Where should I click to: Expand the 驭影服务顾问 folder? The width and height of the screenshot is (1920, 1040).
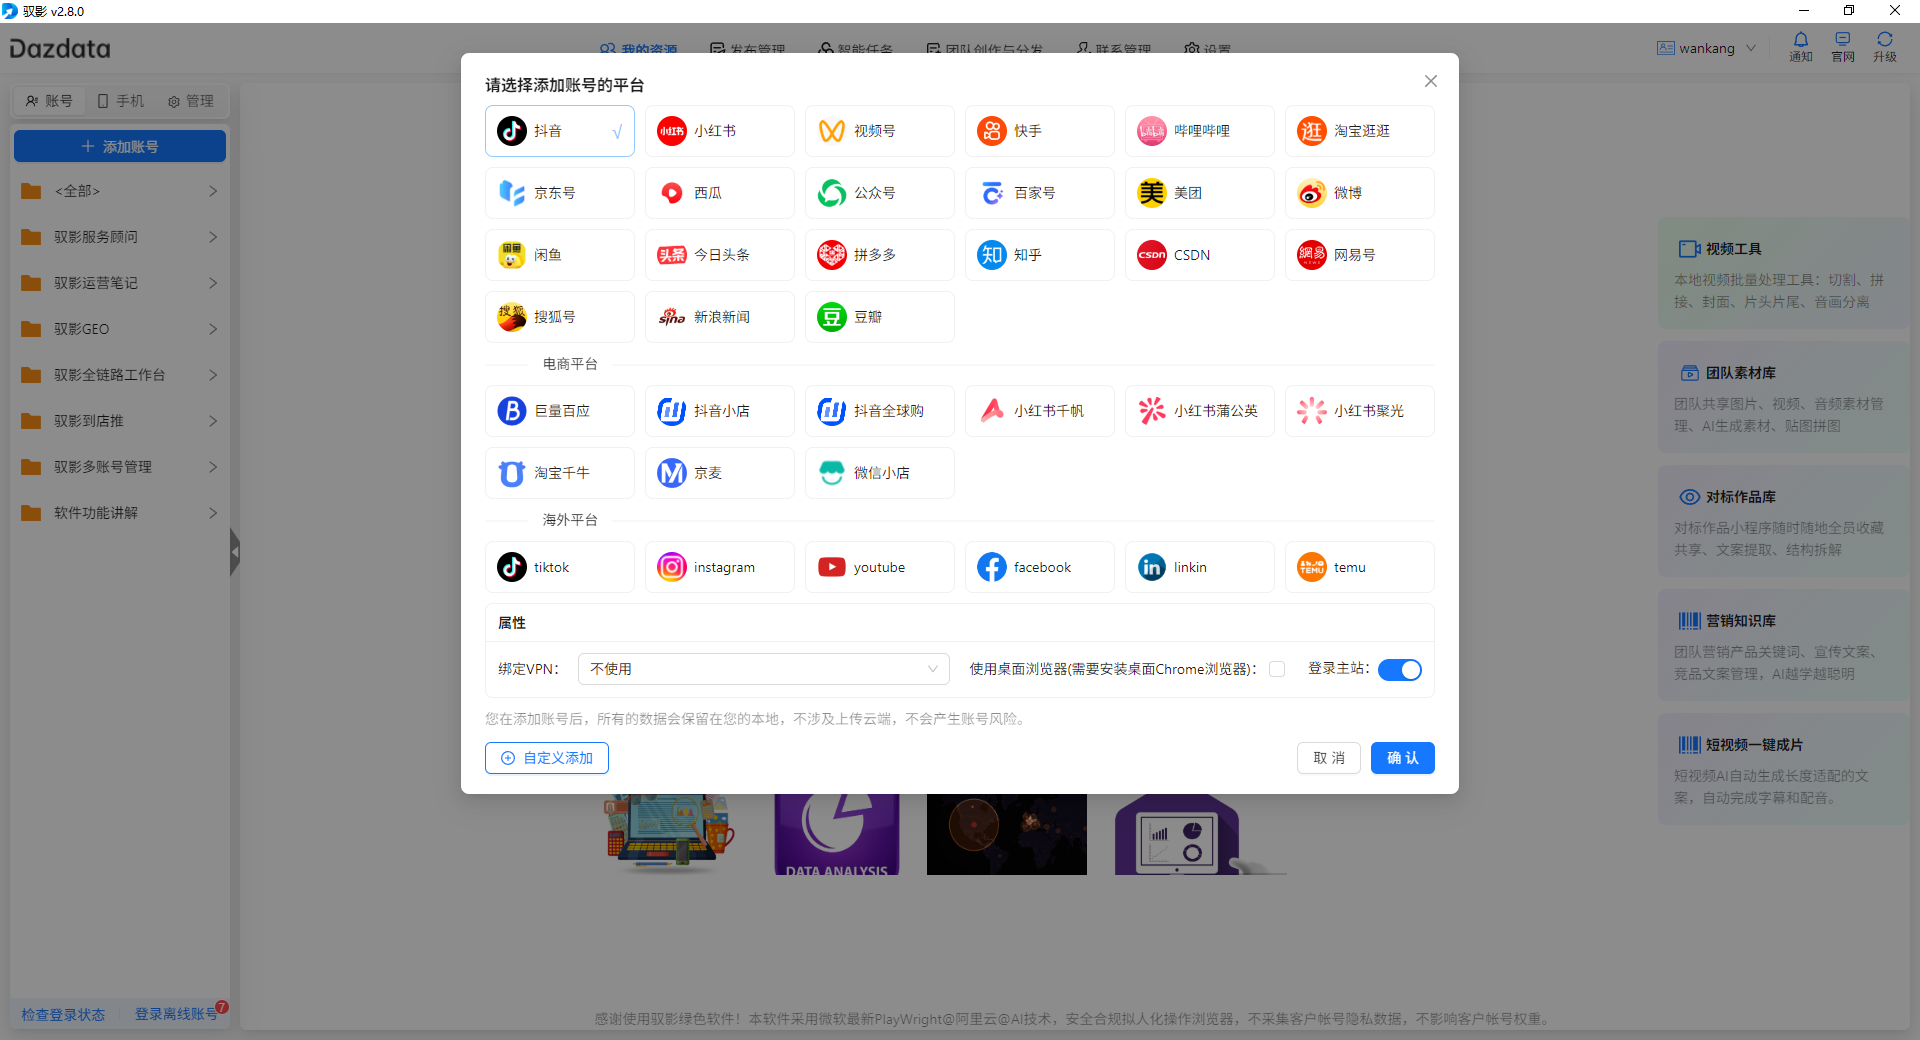coord(120,237)
